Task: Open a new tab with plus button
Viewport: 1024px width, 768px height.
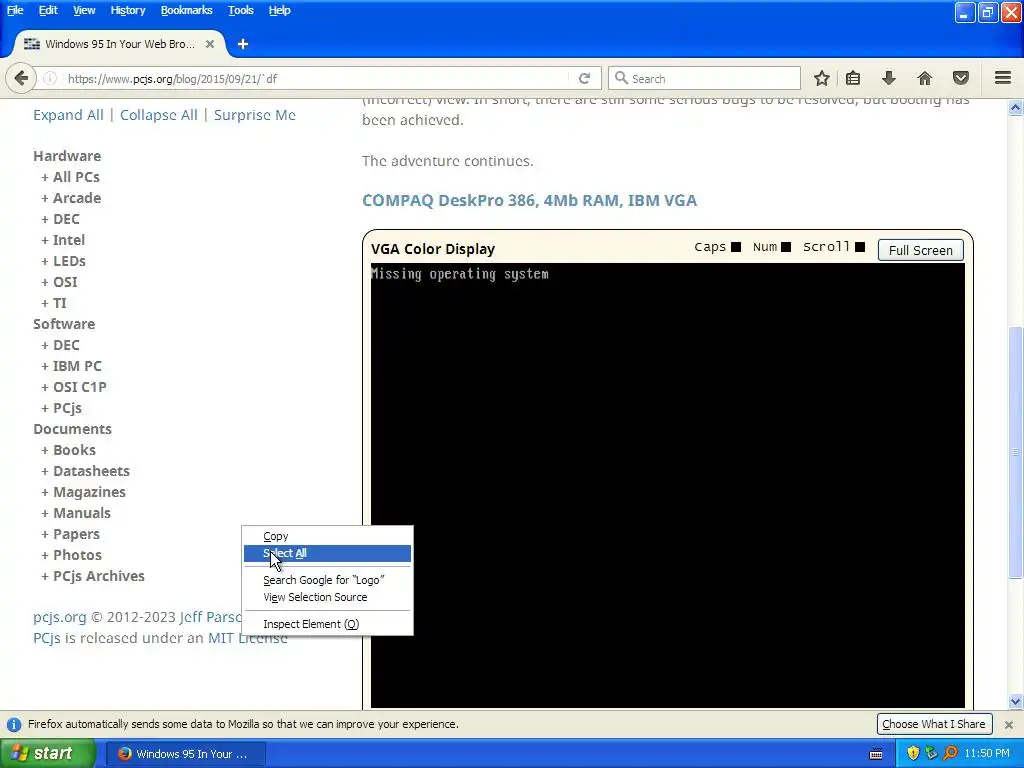Action: pyautogui.click(x=243, y=44)
